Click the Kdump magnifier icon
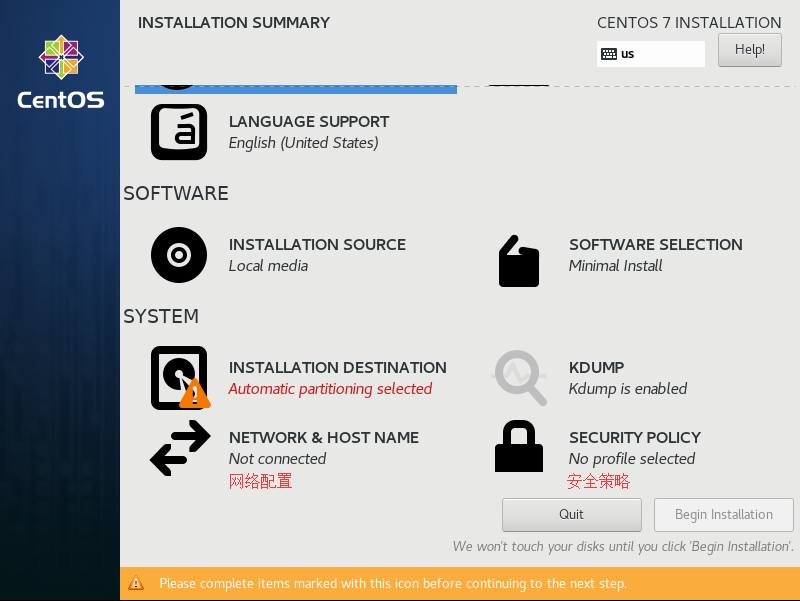Image resolution: width=800 pixels, height=601 pixels. (x=519, y=378)
